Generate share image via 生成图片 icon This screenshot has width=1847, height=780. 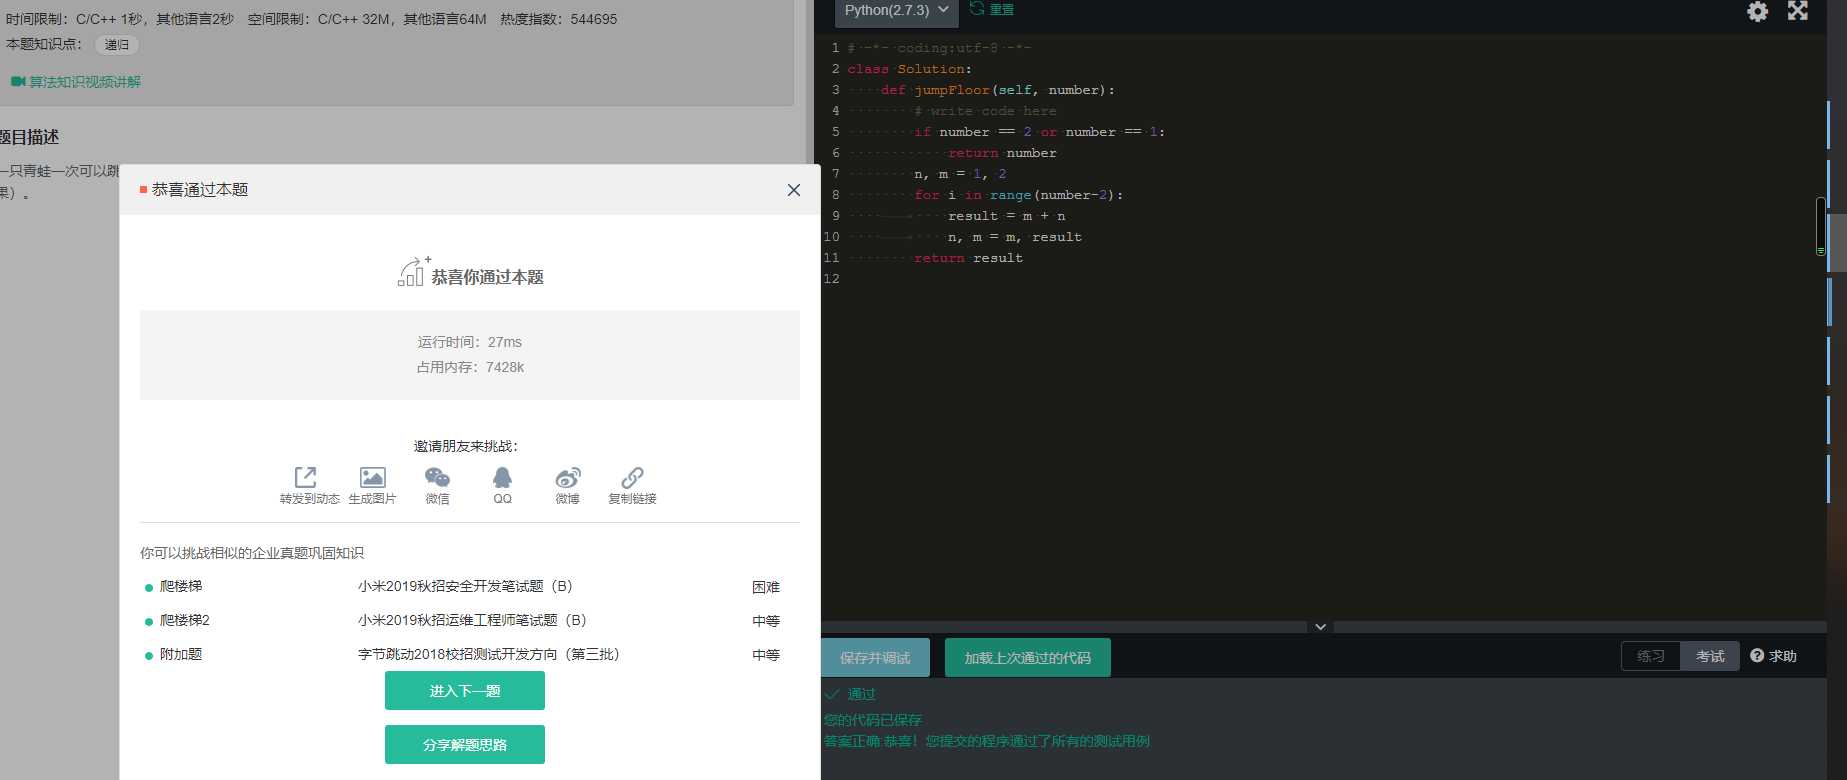pyautogui.click(x=372, y=478)
